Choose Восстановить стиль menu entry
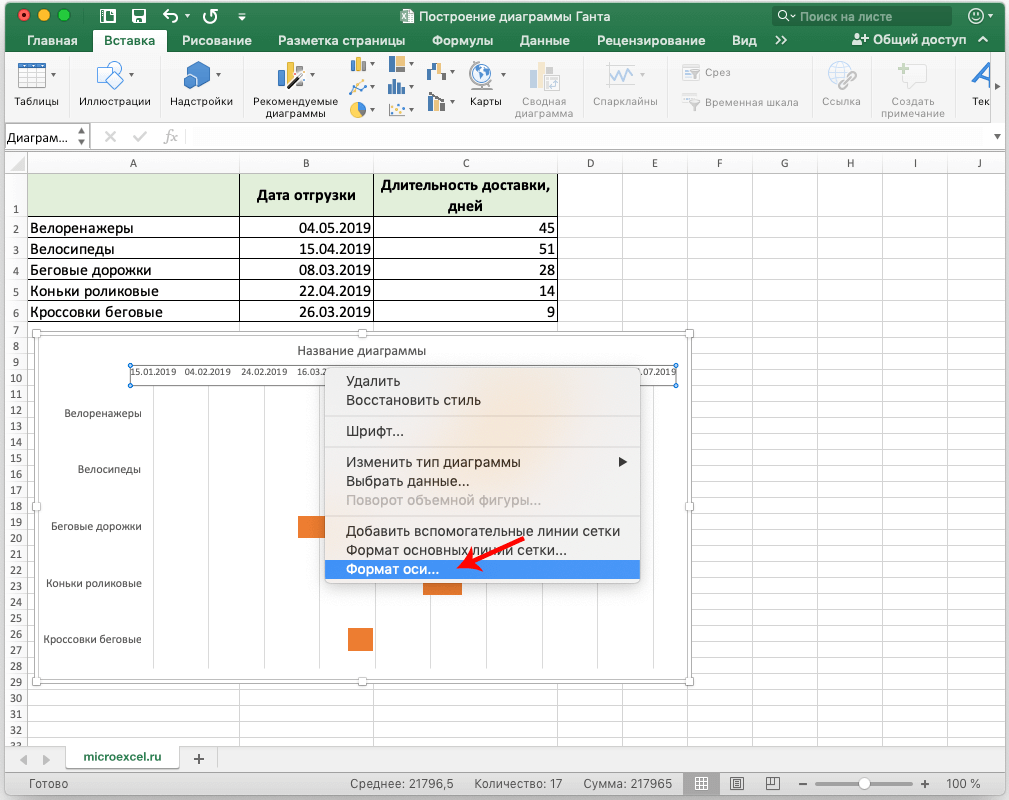This screenshot has height=800, width=1009. click(483, 400)
